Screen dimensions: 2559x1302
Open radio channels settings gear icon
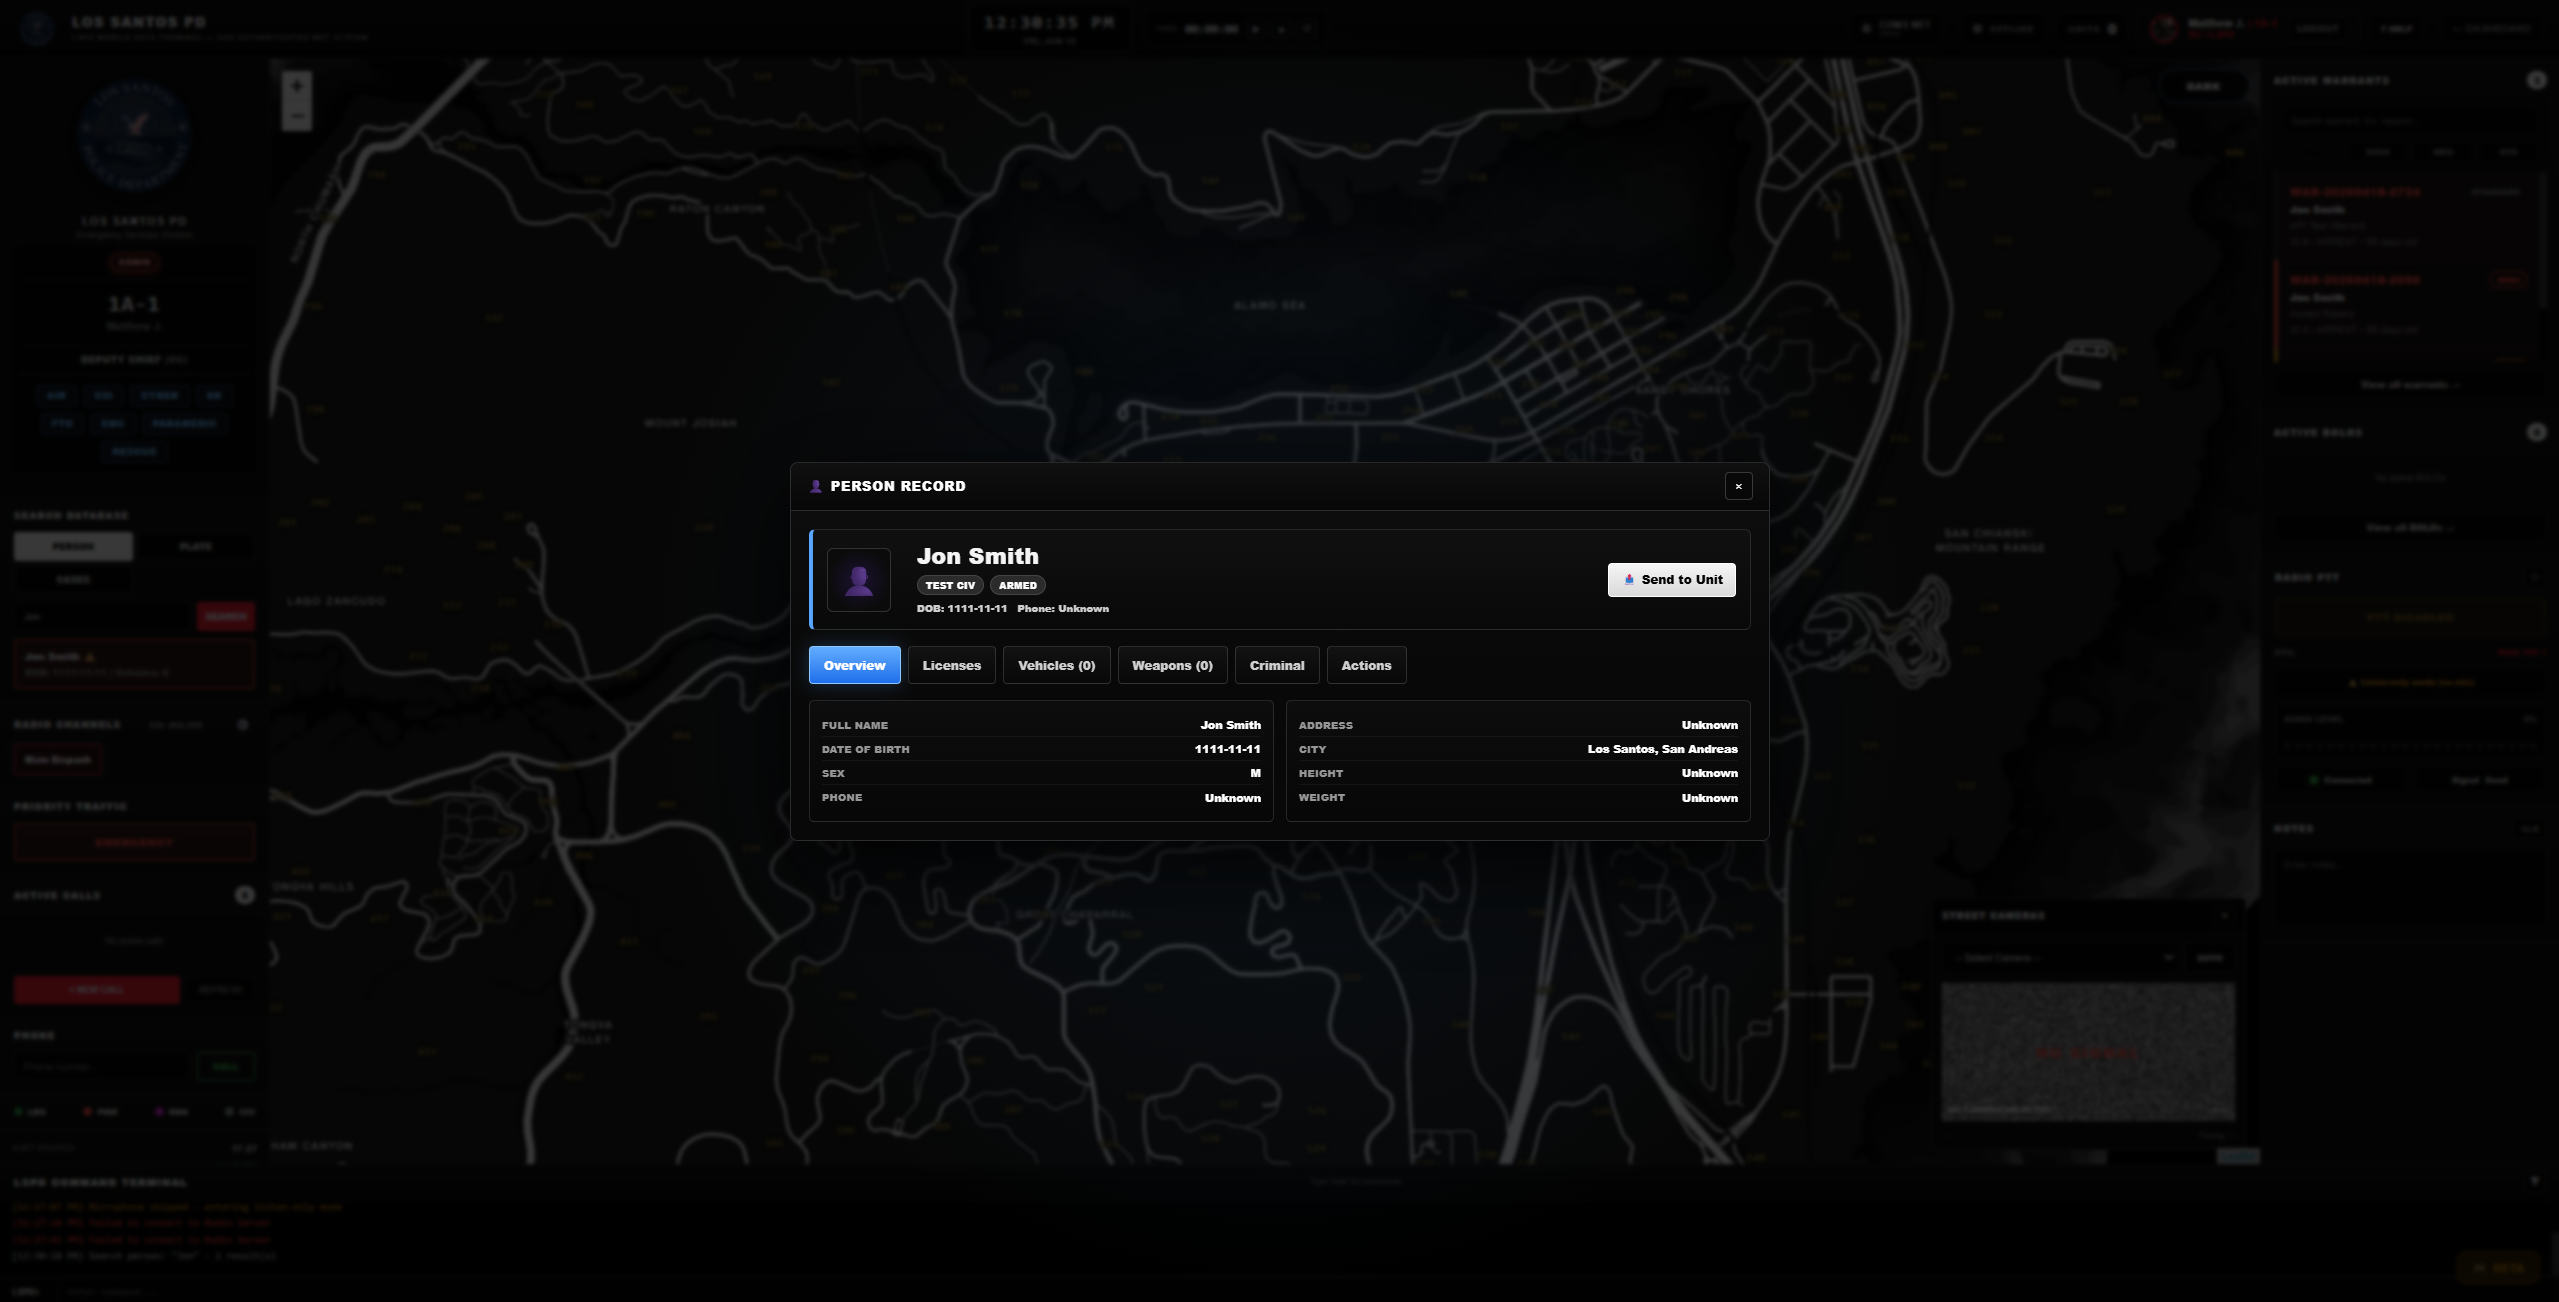click(243, 724)
